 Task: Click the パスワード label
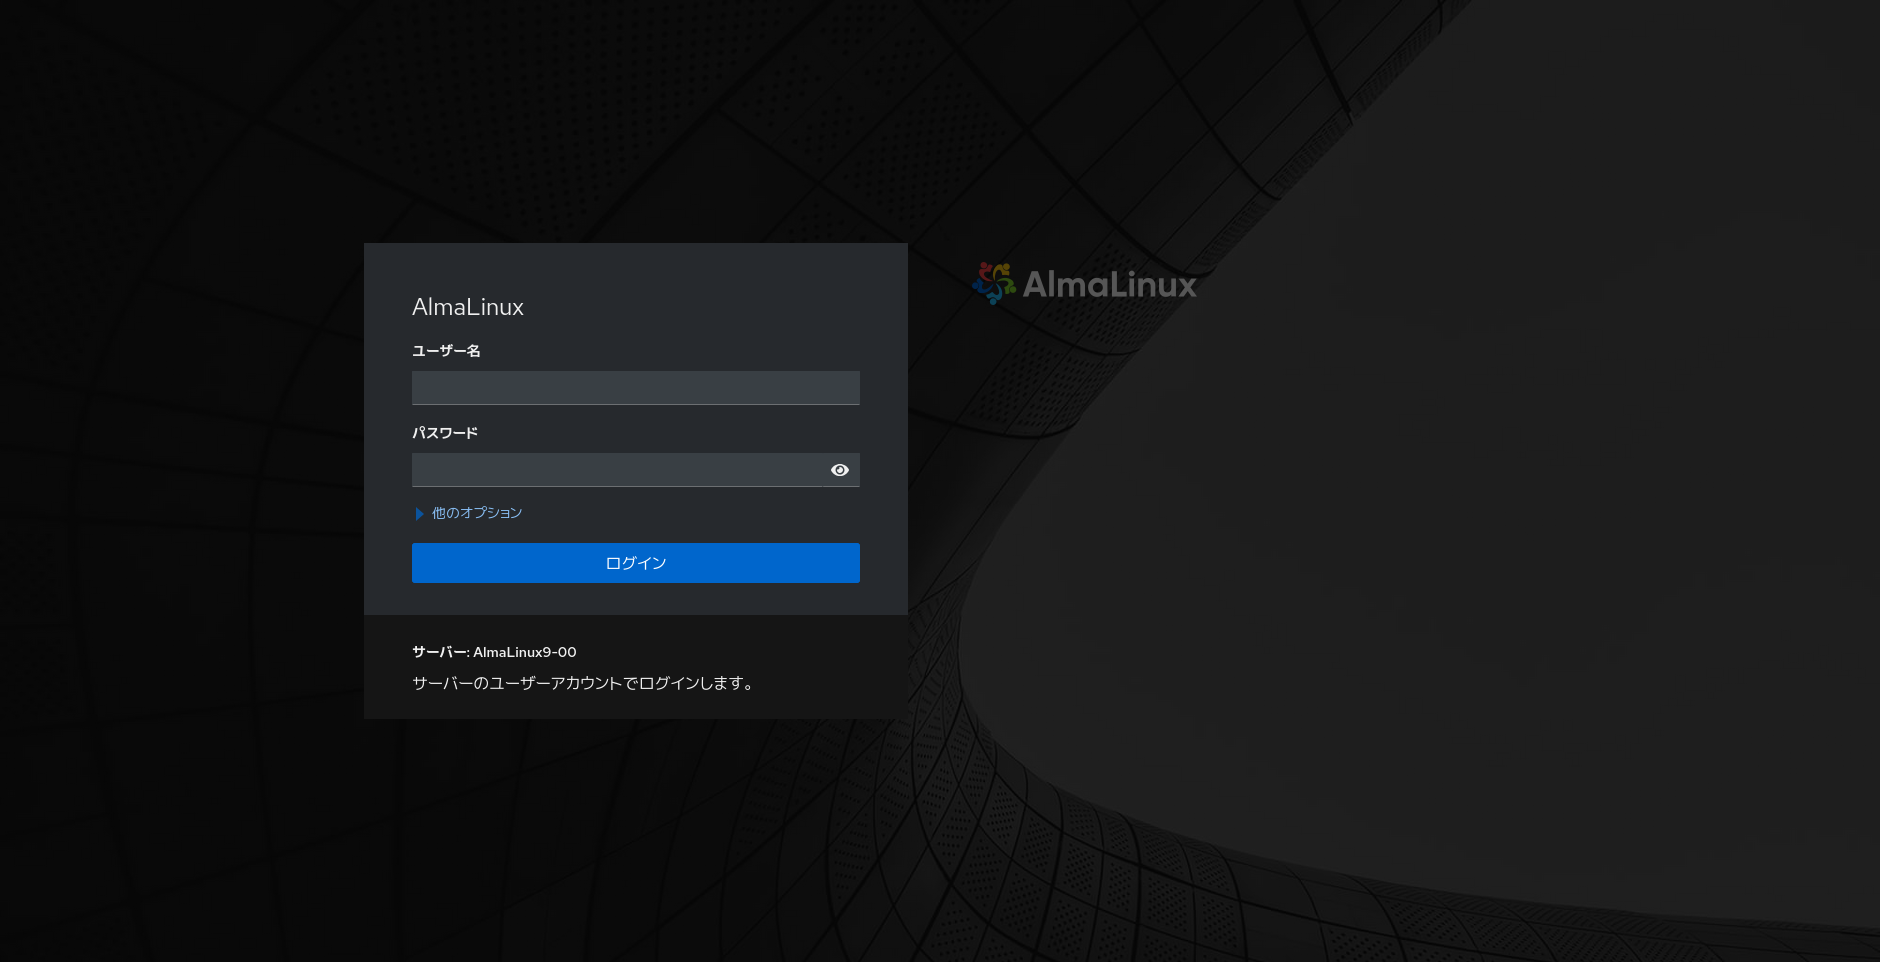tap(445, 433)
